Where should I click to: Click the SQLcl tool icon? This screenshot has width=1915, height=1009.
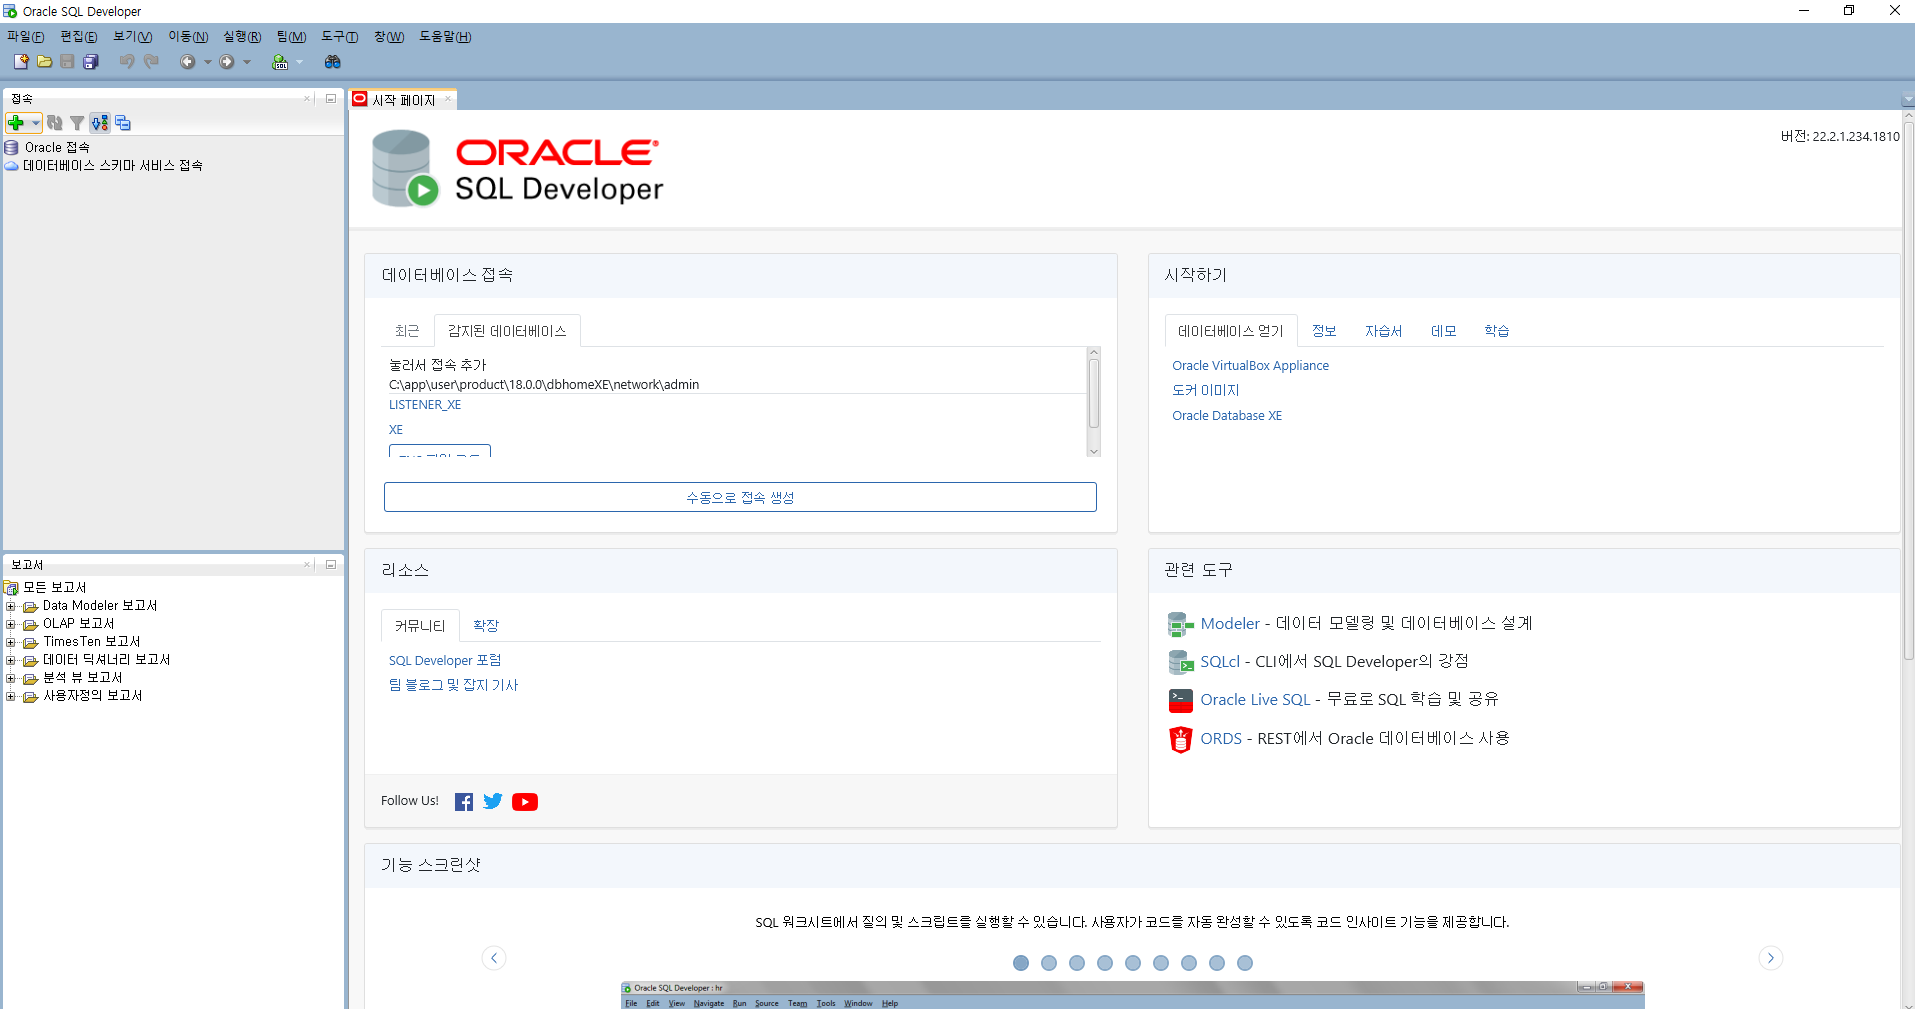coord(1180,662)
